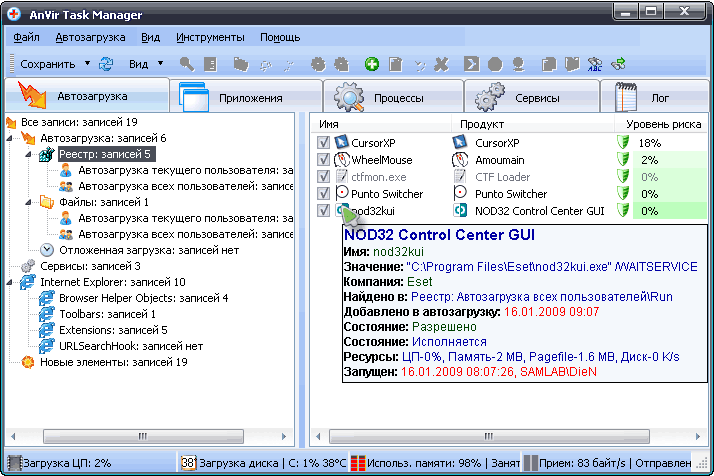Click the right list panel horizontal scrollbar thumb
This screenshot has height=476, width=714.
[489, 436]
